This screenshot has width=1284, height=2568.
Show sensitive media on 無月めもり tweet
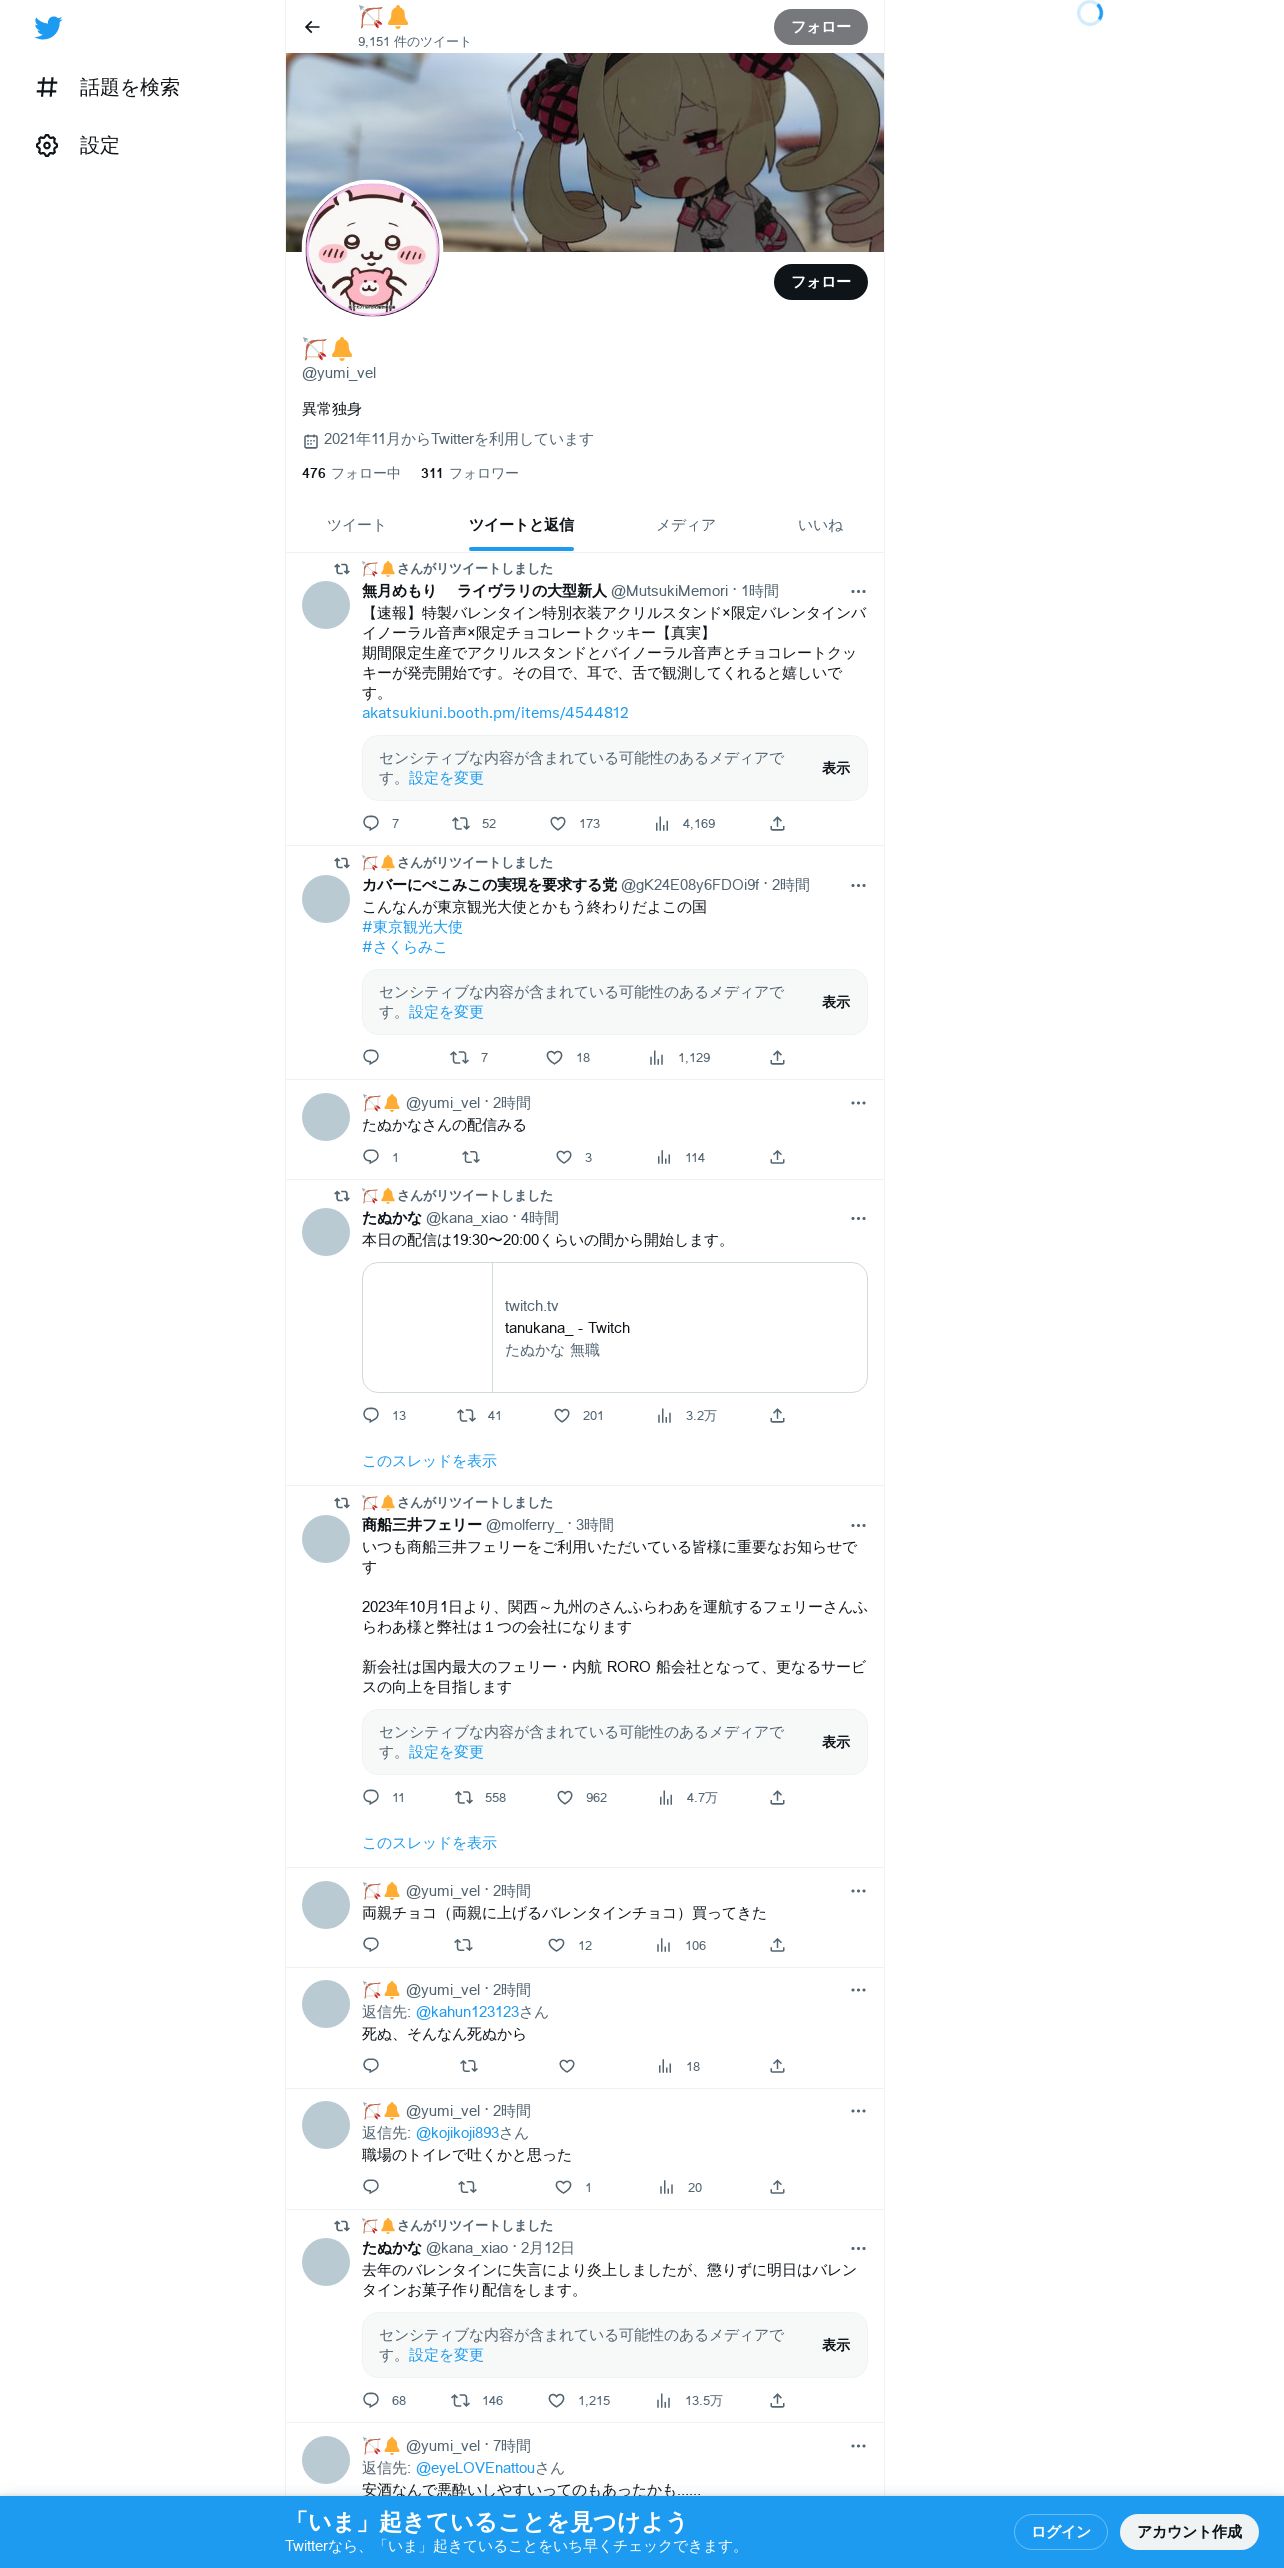coord(836,768)
